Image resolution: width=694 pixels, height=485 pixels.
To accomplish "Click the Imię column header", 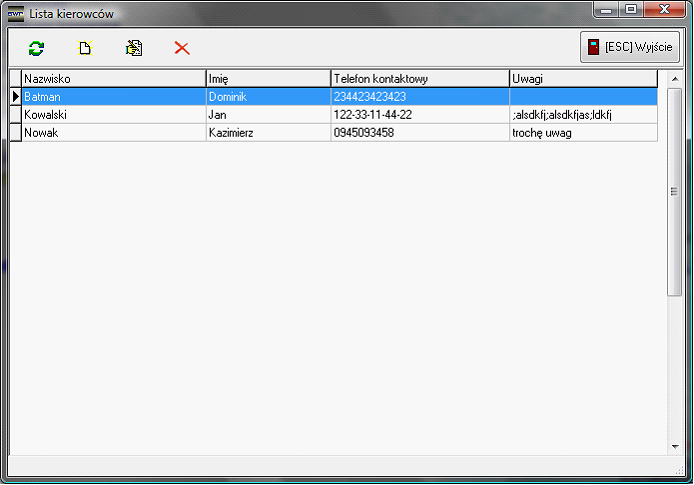I will click(x=267, y=78).
